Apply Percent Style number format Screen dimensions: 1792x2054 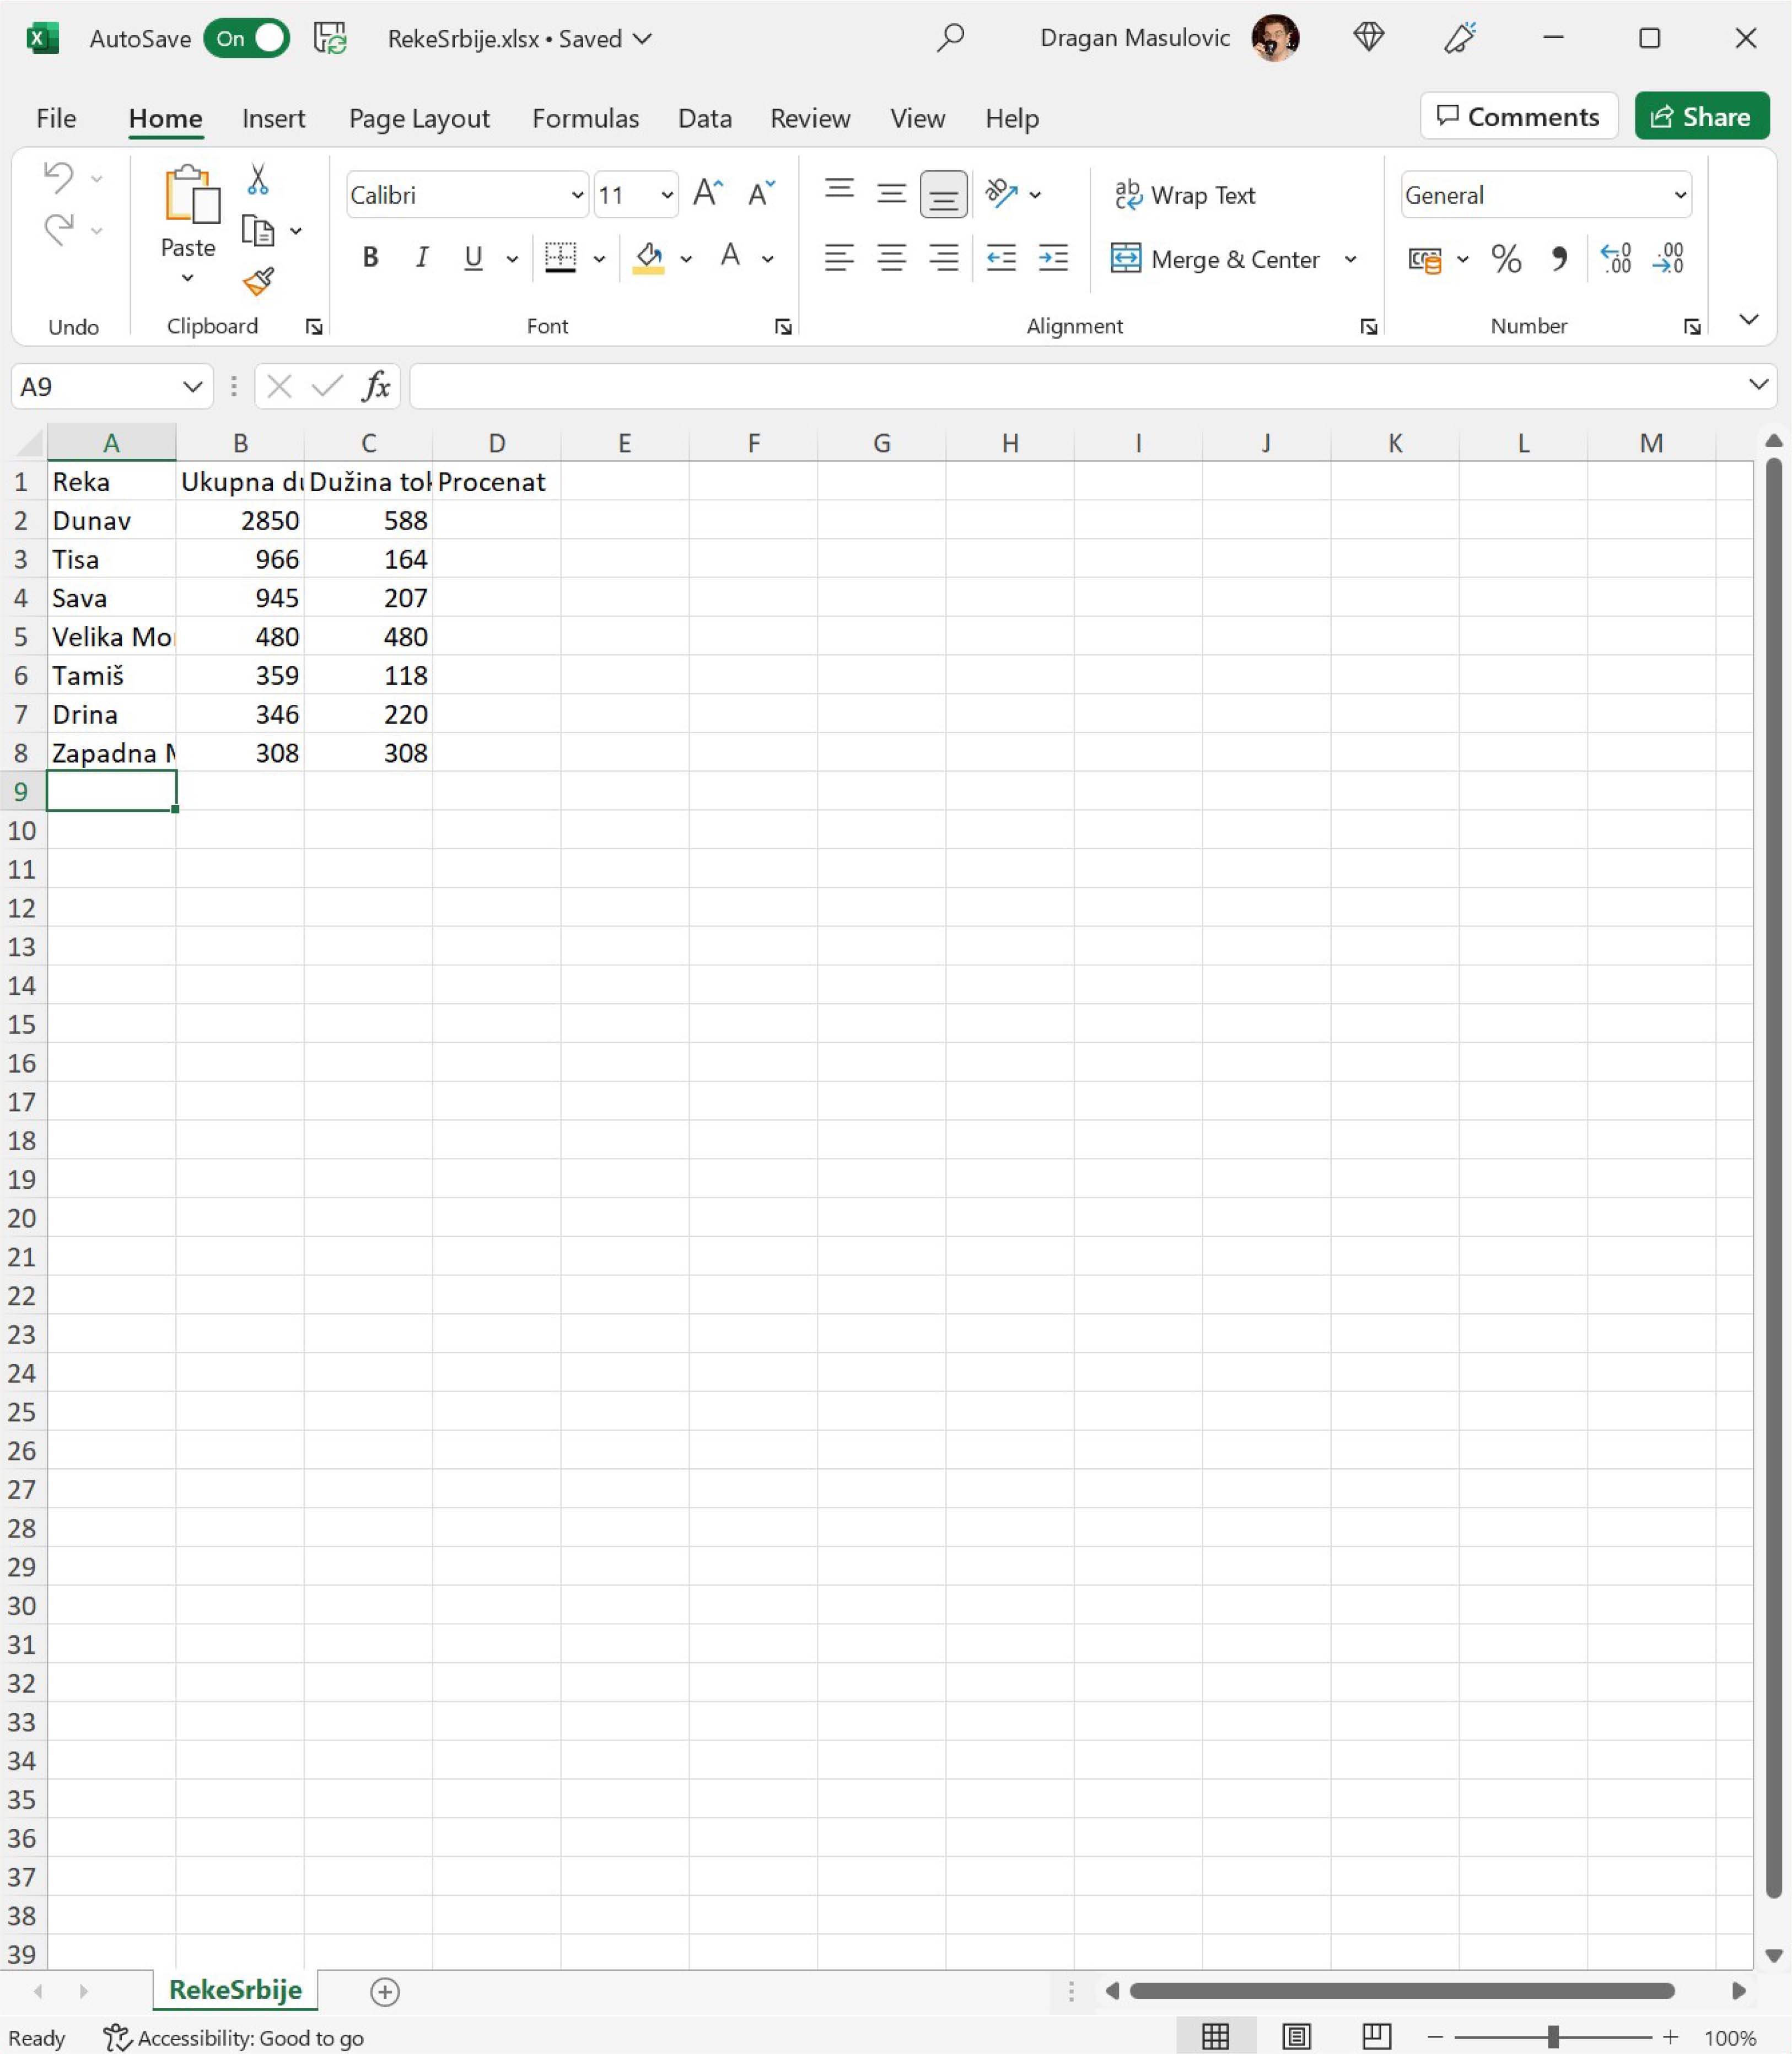(1506, 260)
